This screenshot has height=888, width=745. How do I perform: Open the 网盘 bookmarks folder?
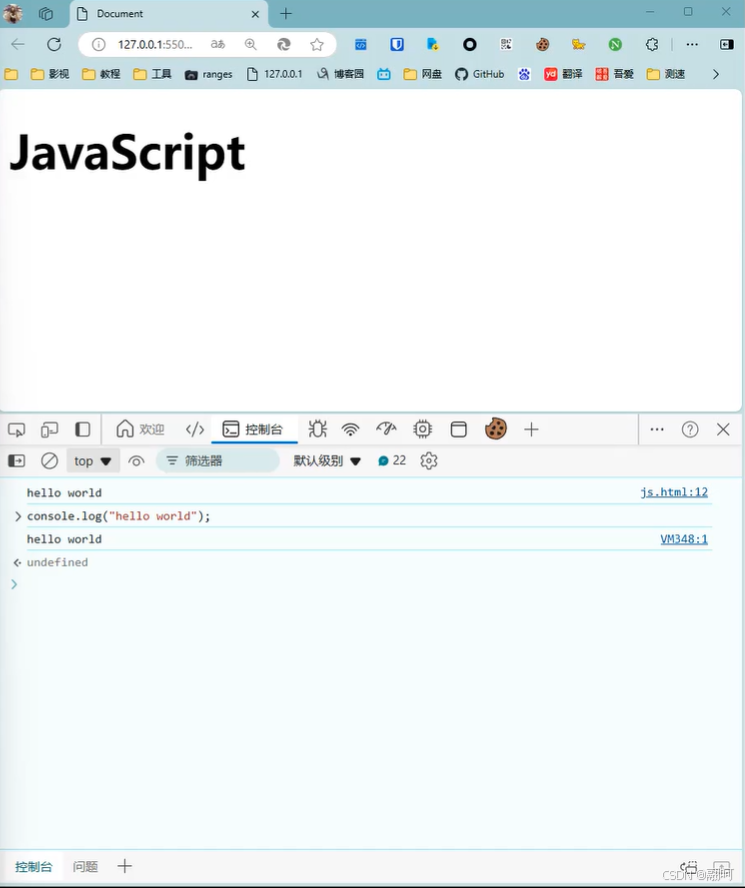coord(423,74)
